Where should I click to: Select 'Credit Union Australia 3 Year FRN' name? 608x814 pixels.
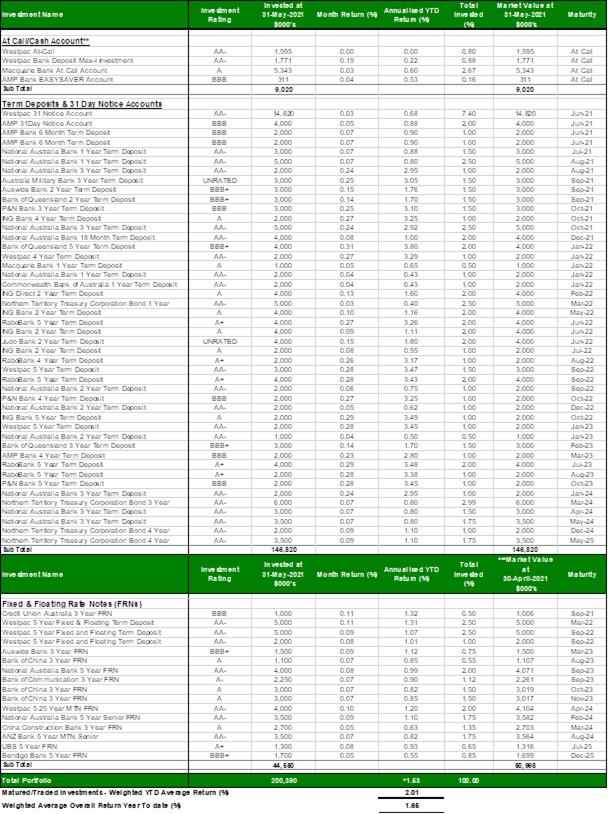(59, 614)
